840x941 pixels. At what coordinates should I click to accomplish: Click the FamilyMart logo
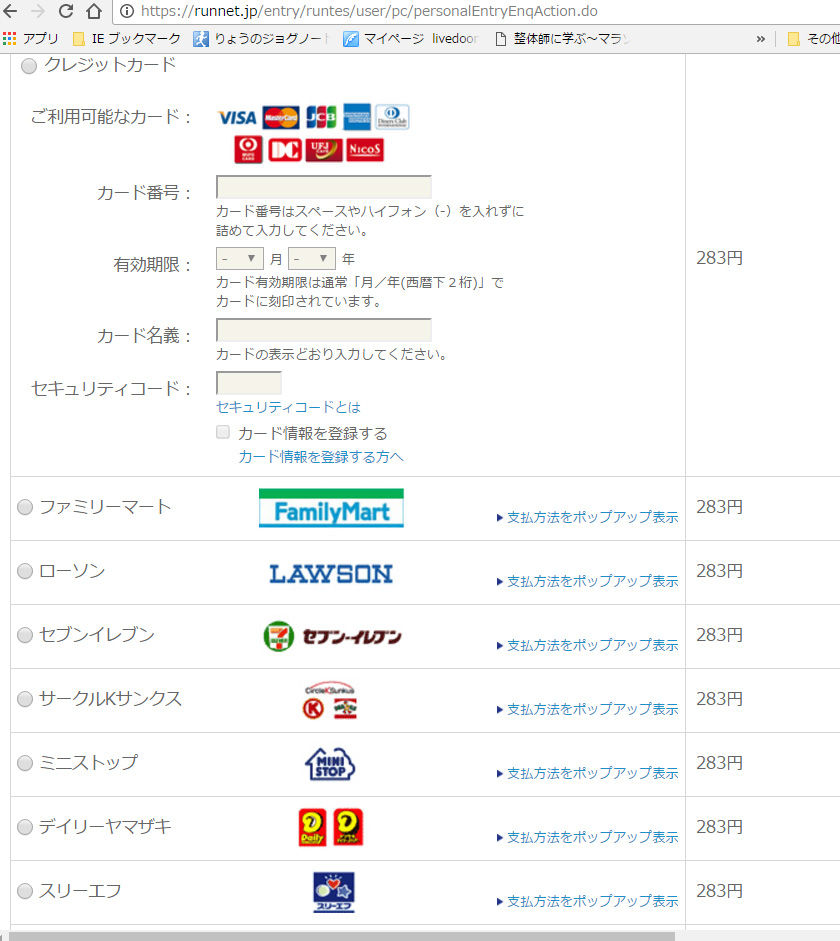(x=331, y=508)
